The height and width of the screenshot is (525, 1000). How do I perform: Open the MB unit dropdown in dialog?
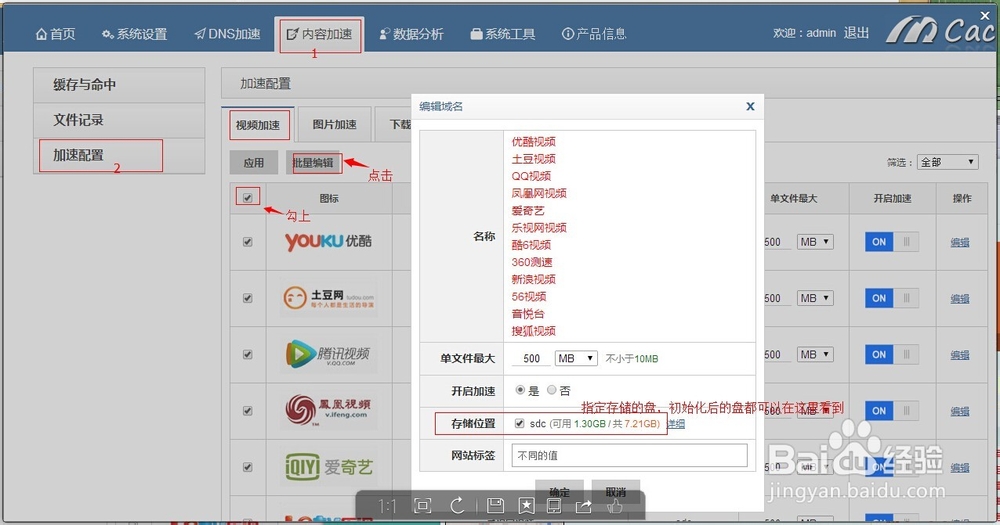pyautogui.click(x=576, y=359)
